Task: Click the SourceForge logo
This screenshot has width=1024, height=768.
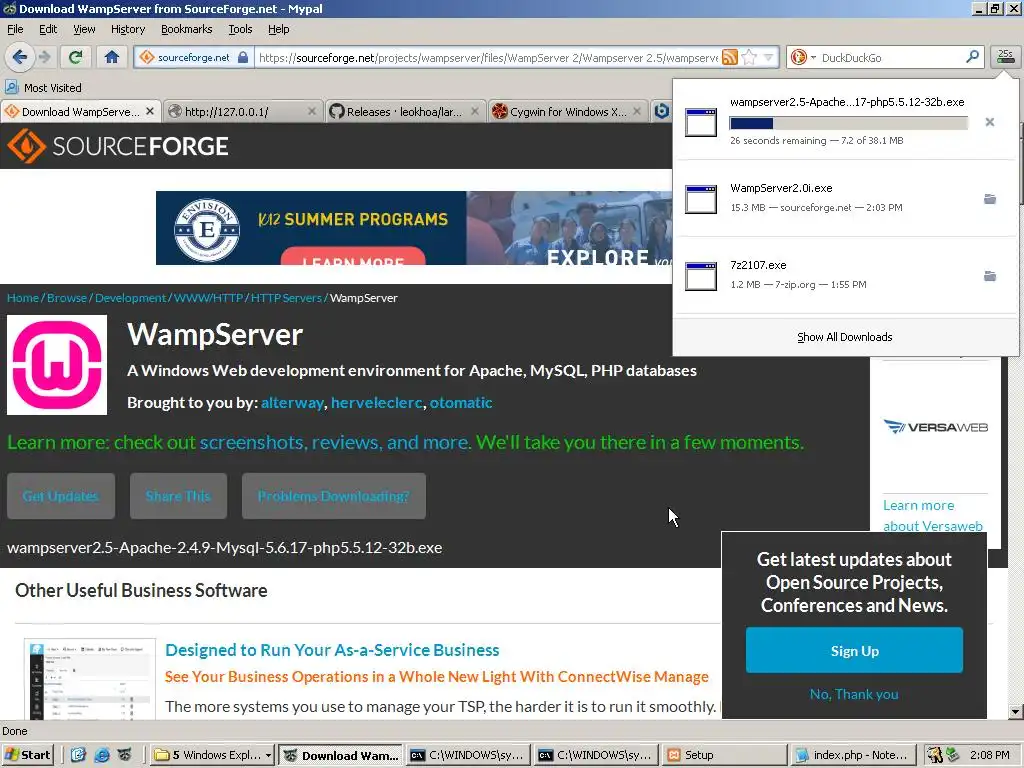Action: tap(118, 146)
